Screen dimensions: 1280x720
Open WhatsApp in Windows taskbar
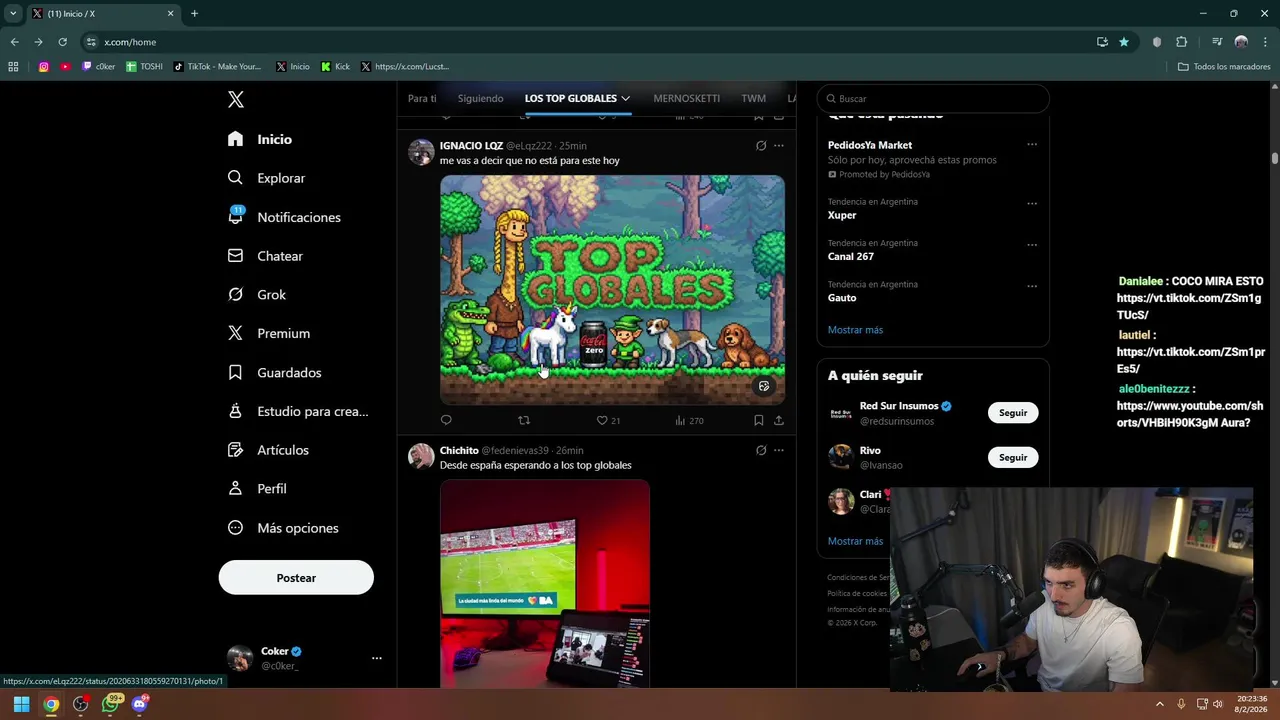click(111, 704)
